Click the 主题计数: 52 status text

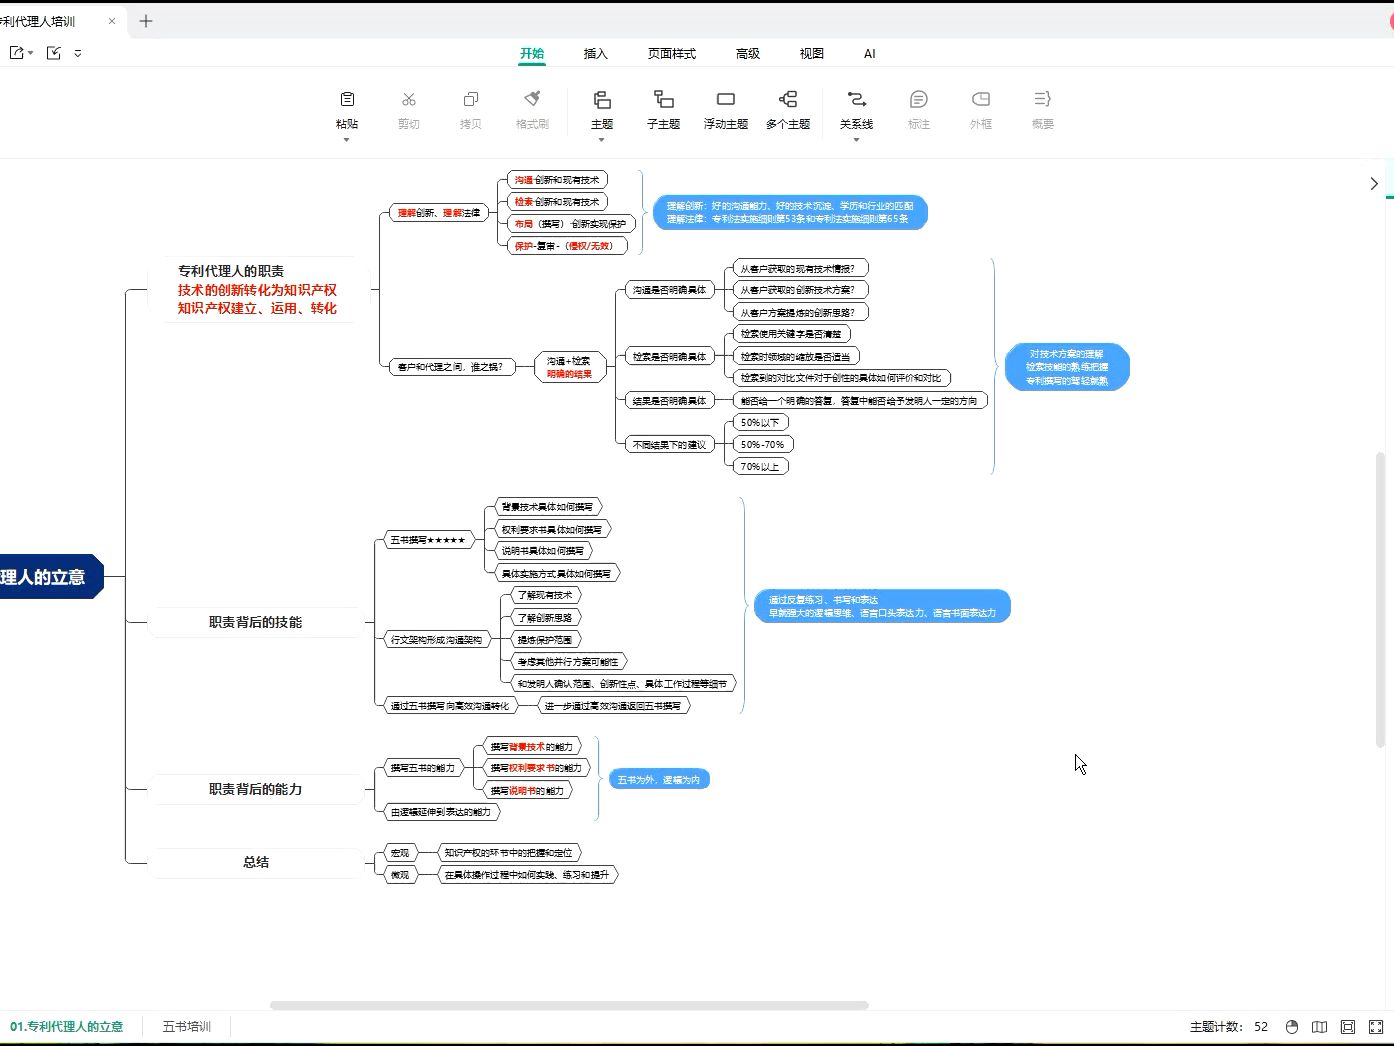(x=1229, y=1027)
